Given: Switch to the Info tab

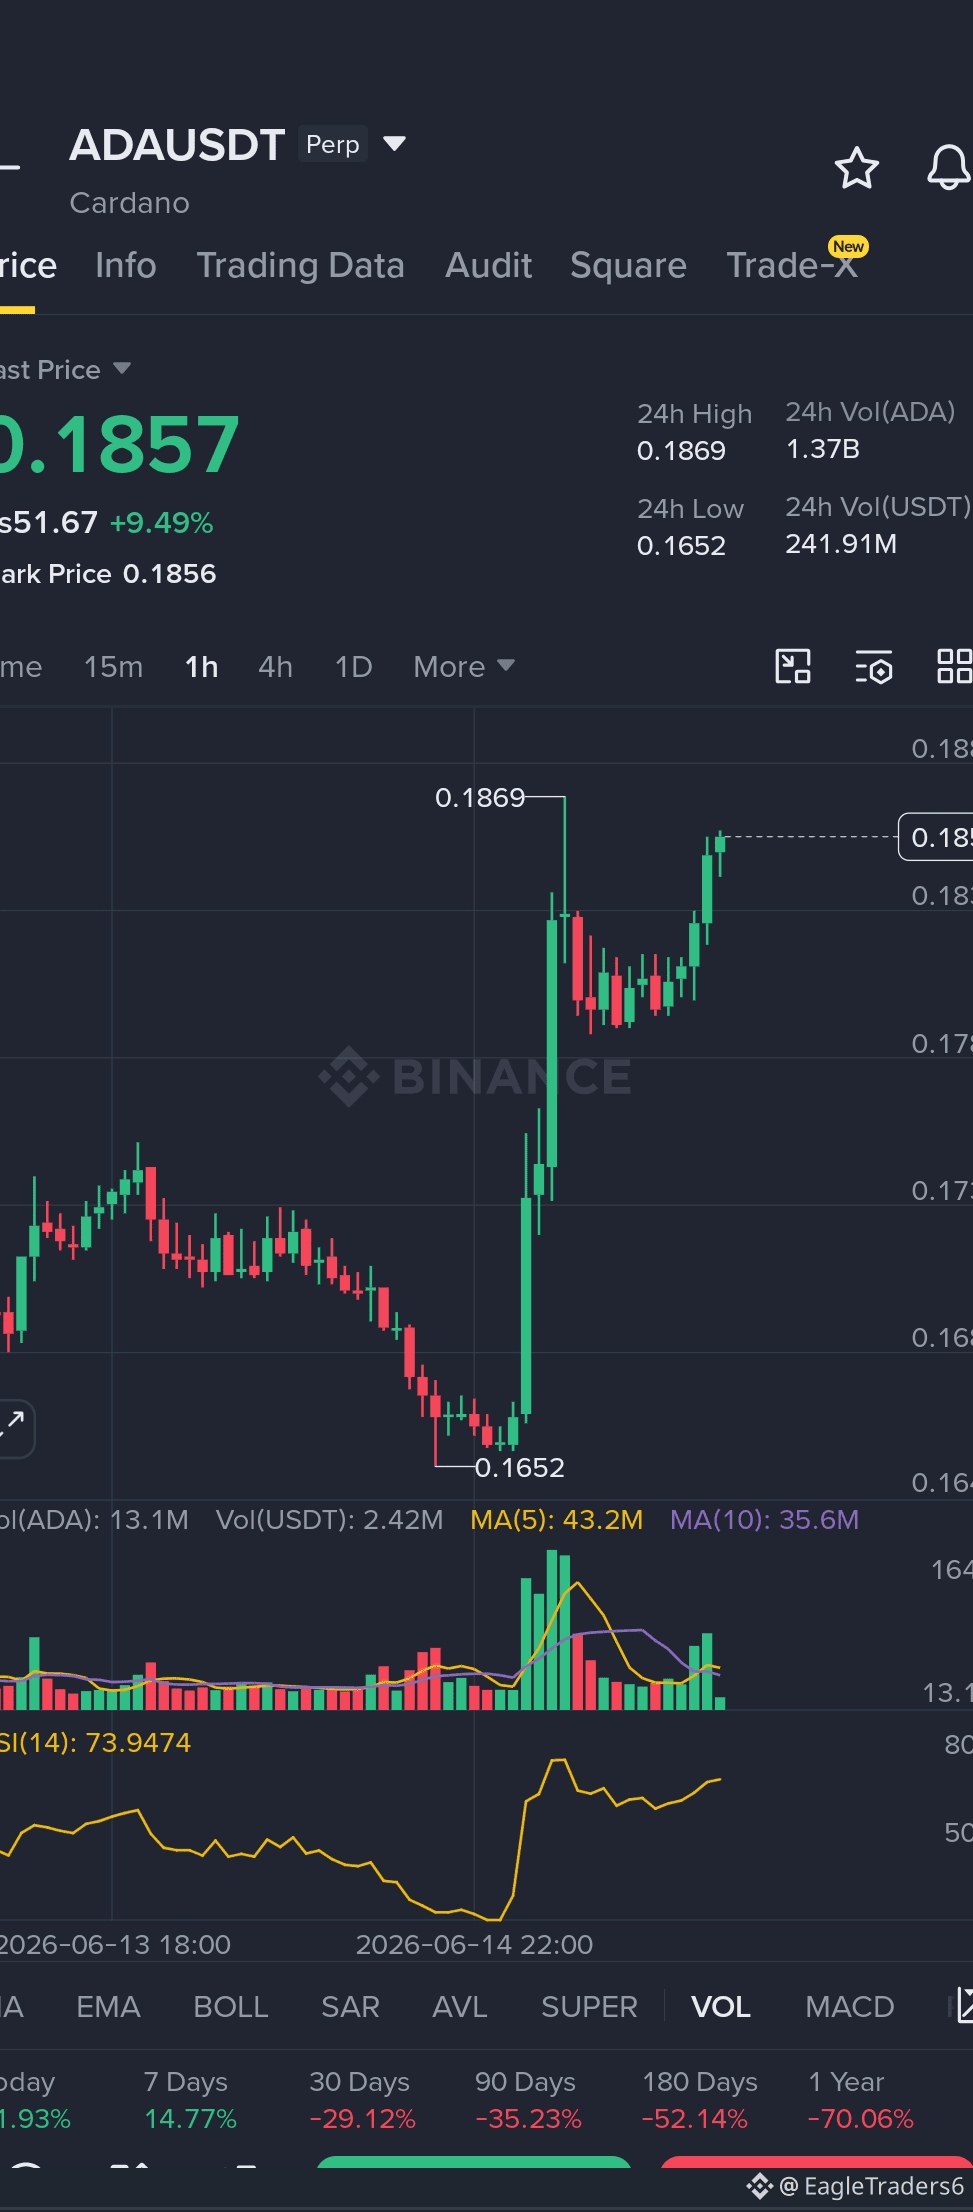Looking at the screenshot, I should pyautogui.click(x=126, y=265).
